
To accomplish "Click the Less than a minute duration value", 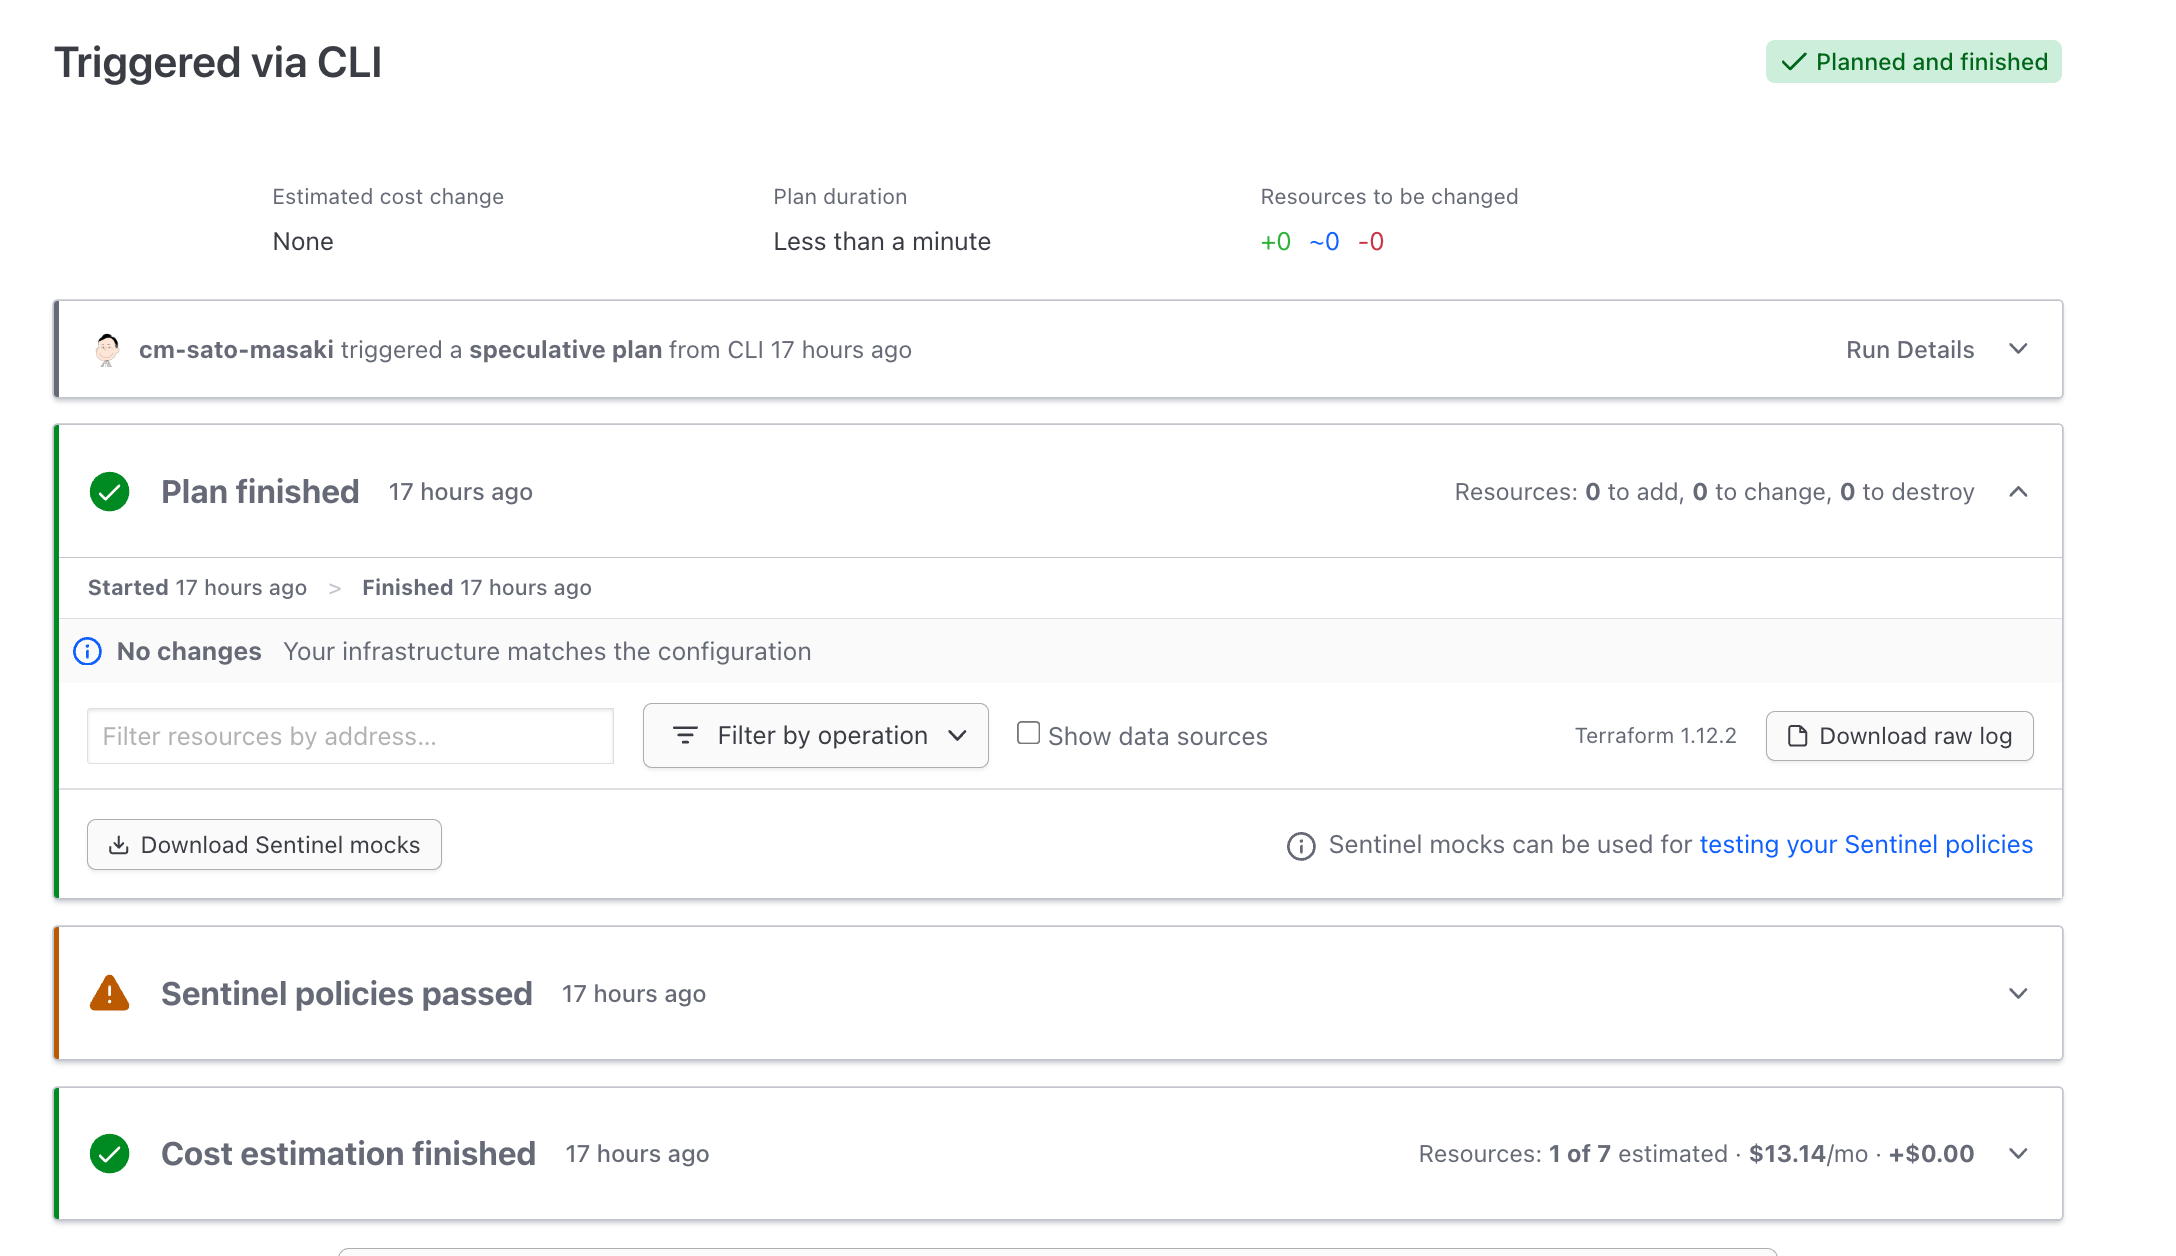I will point(882,242).
